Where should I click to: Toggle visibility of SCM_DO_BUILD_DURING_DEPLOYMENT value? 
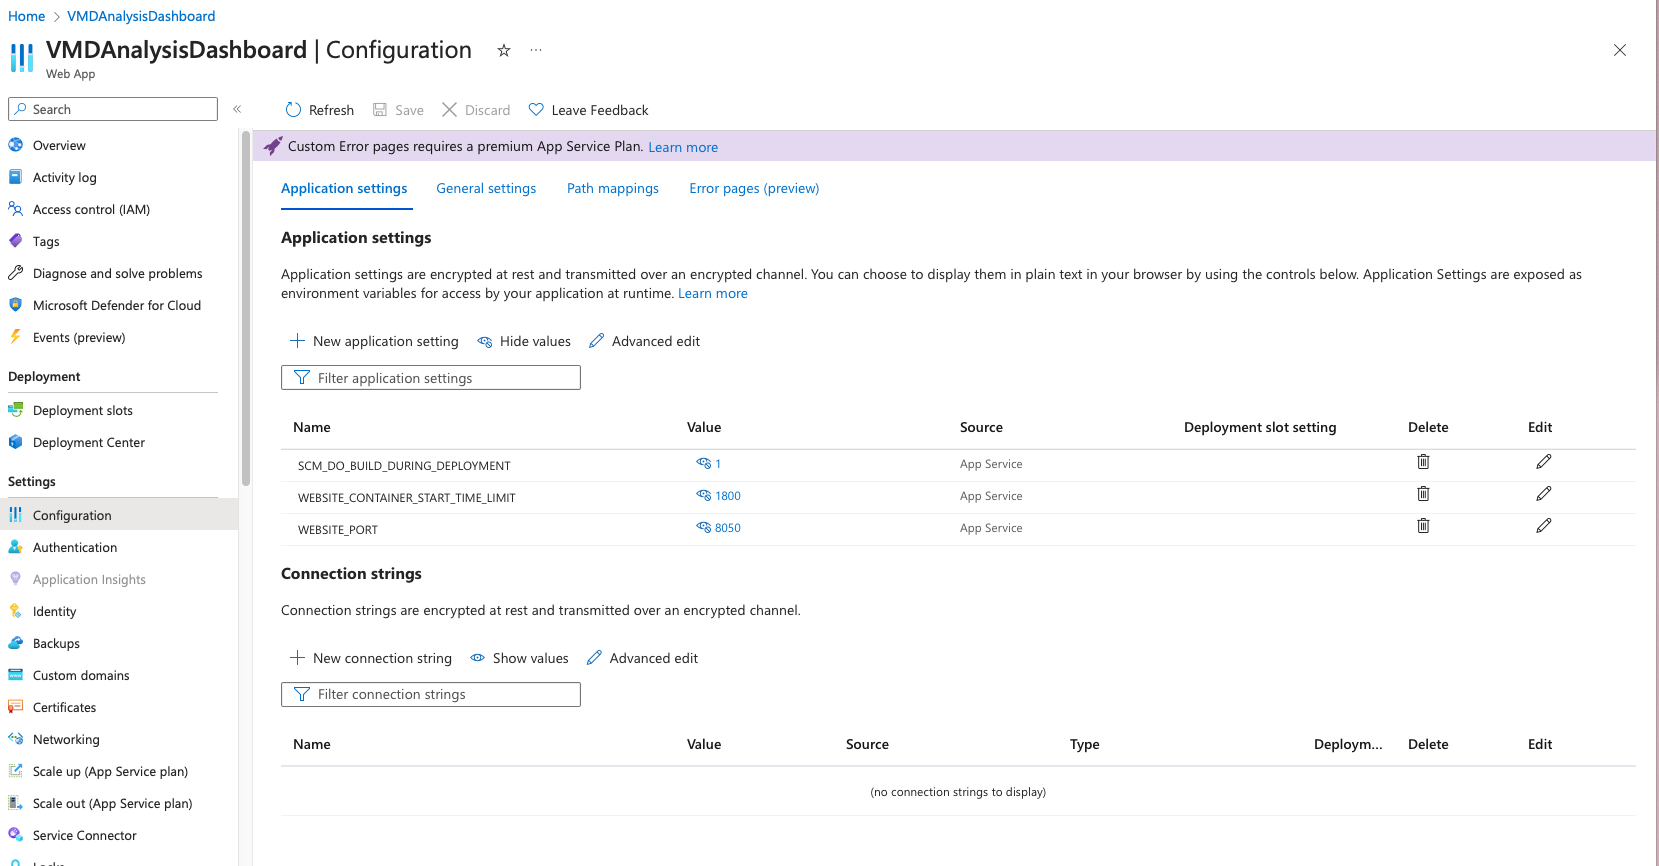coord(704,463)
